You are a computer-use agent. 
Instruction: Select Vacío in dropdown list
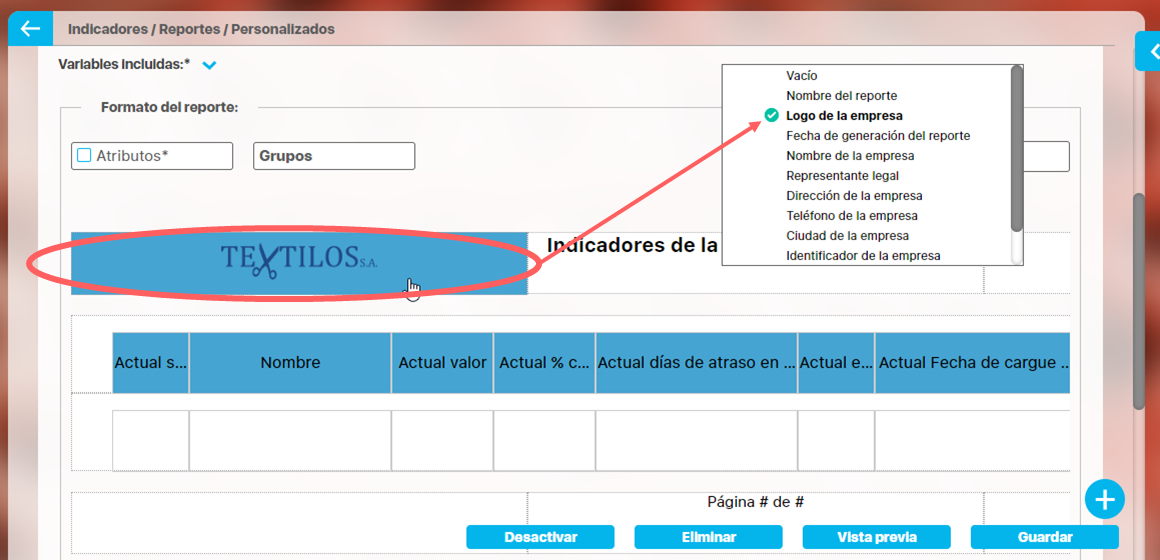pyautogui.click(x=802, y=75)
